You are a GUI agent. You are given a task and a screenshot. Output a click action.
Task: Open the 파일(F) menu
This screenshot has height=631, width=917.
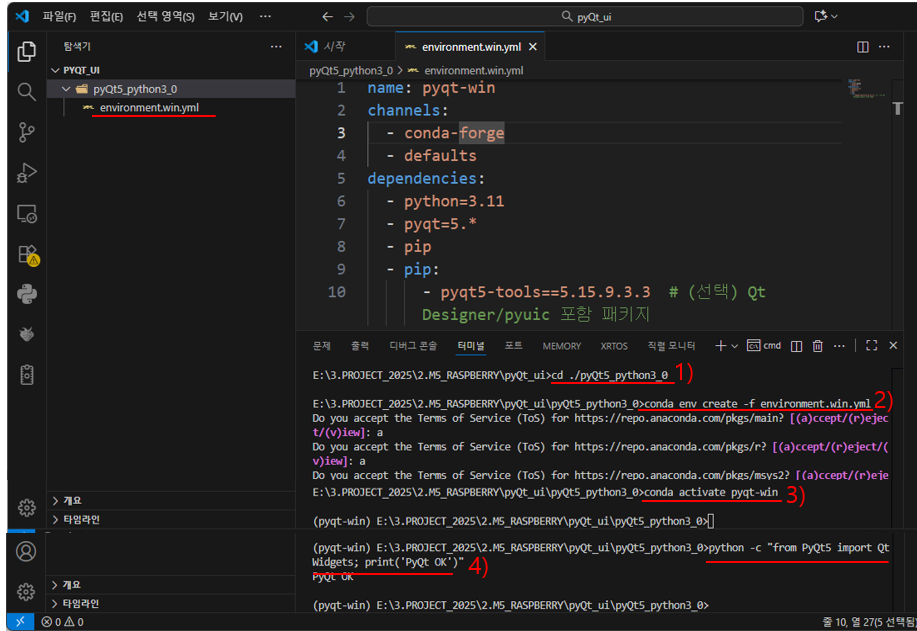[x=60, y=16]
